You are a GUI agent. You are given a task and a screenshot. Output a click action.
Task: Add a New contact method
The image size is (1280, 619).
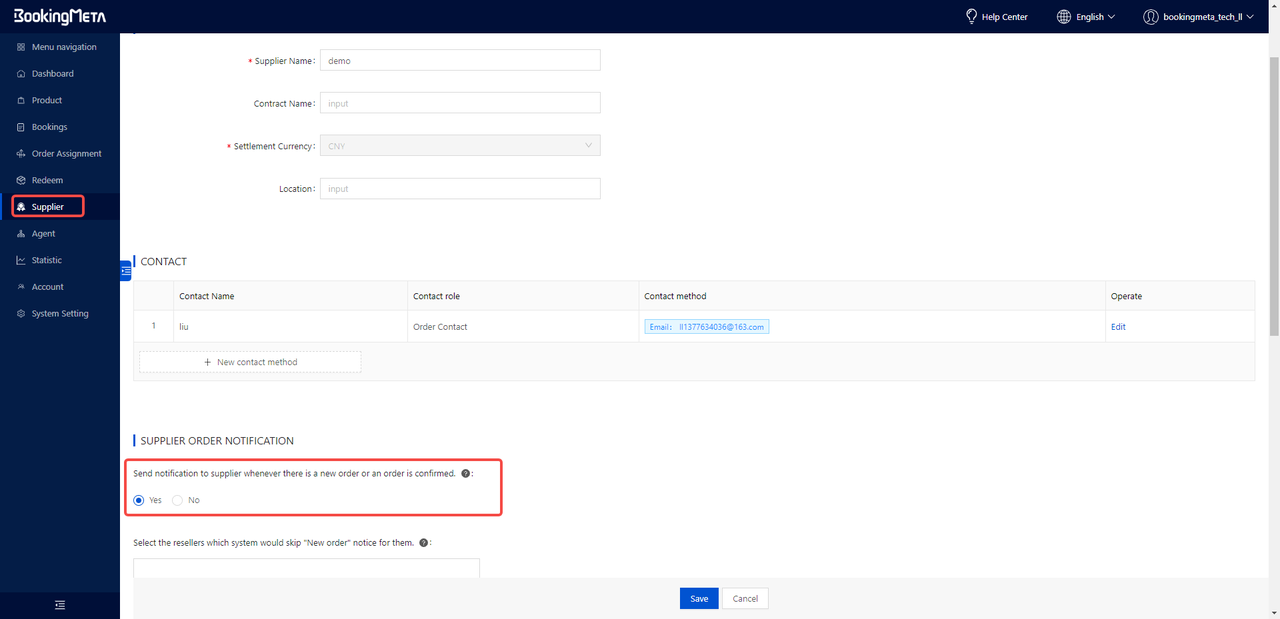[x=250, y=362]
